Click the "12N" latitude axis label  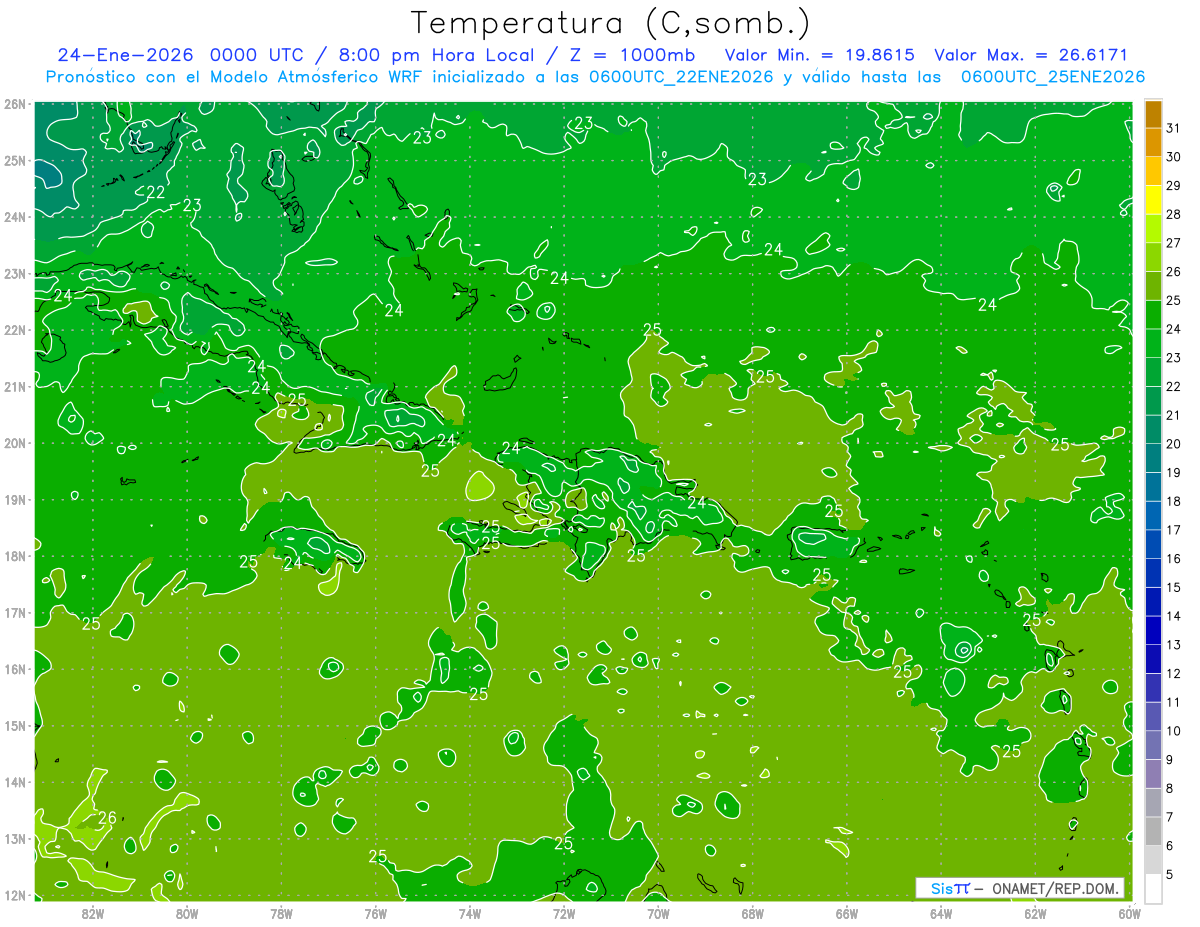pos(14,895)
